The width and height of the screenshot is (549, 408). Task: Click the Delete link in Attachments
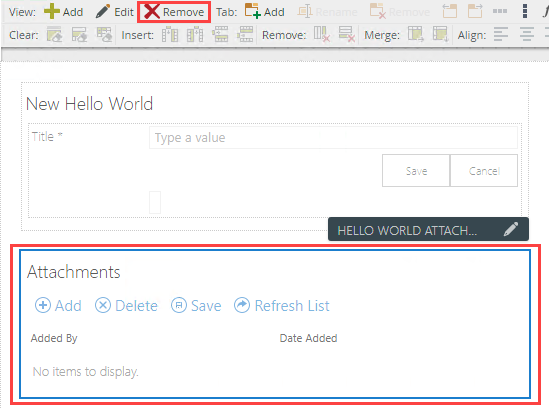click(x=126, y=305)
